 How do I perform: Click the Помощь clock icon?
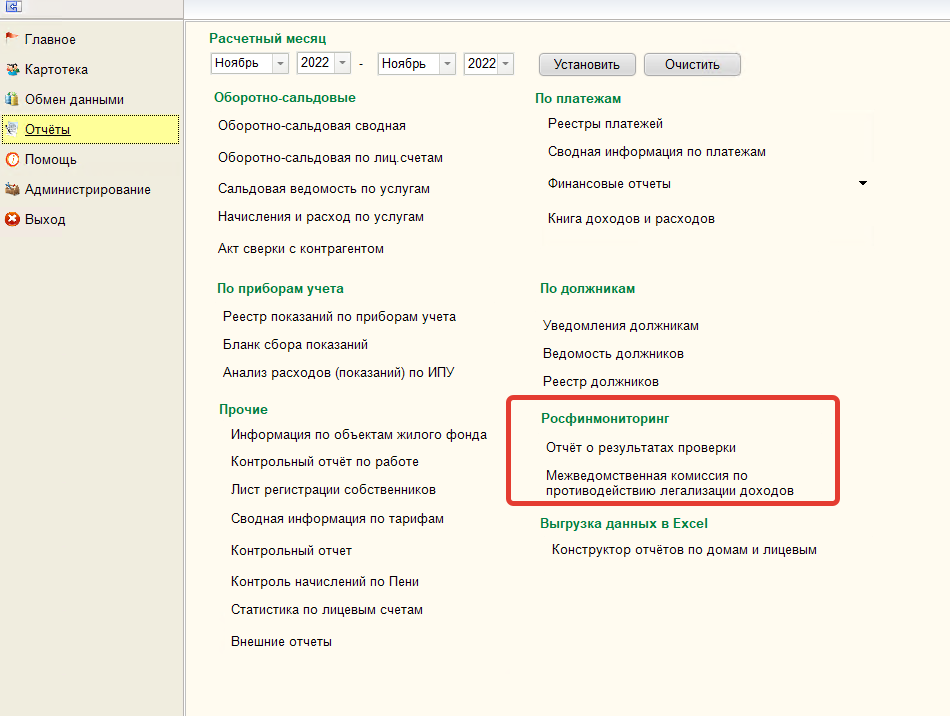click(12, 159)
